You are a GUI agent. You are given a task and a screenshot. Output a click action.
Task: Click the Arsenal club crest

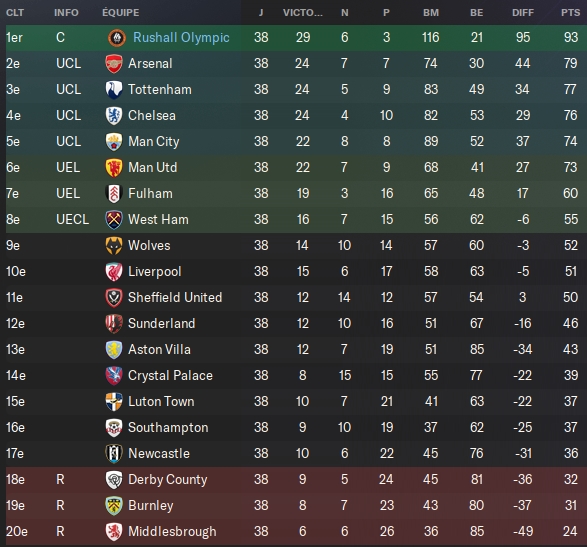[x=114, y=64]
